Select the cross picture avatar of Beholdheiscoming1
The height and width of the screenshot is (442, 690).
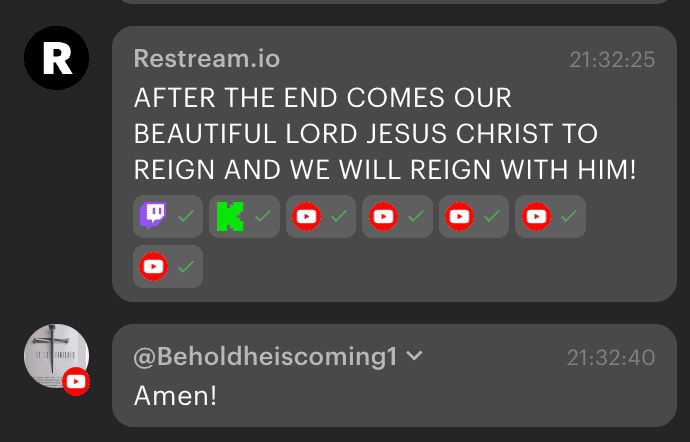56,356
